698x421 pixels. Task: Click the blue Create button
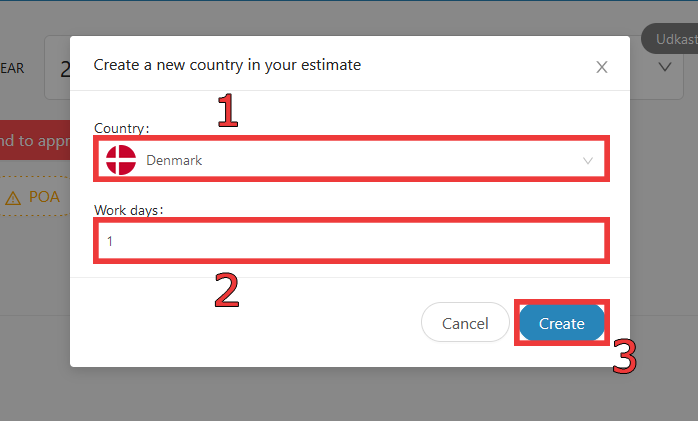pyautogui.click(x=561, y=323)
